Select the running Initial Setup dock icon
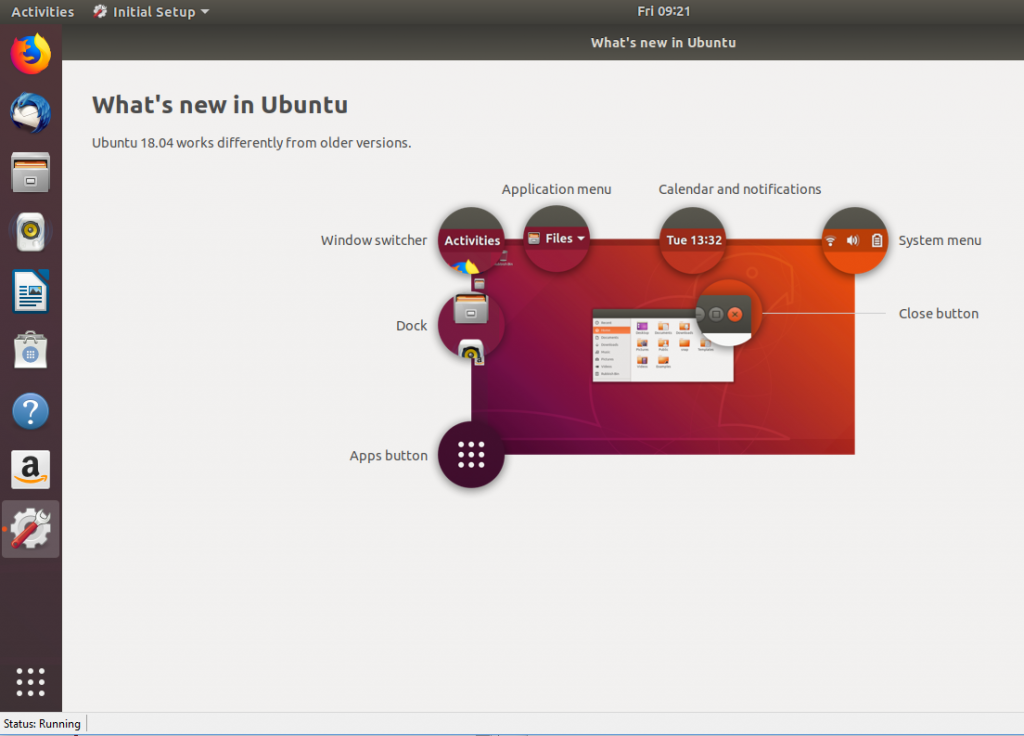This screenshot has height=736, width=1024. tap(31, 530)
